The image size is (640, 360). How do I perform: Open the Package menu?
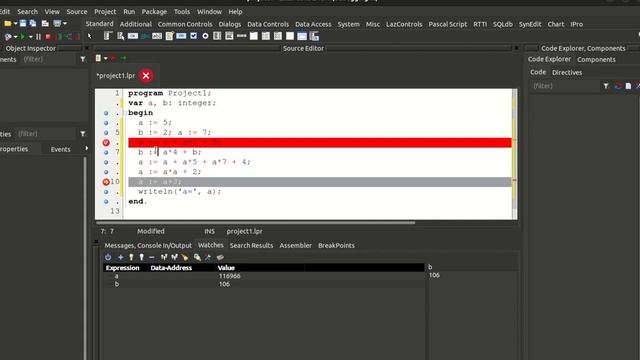[154, 12]
